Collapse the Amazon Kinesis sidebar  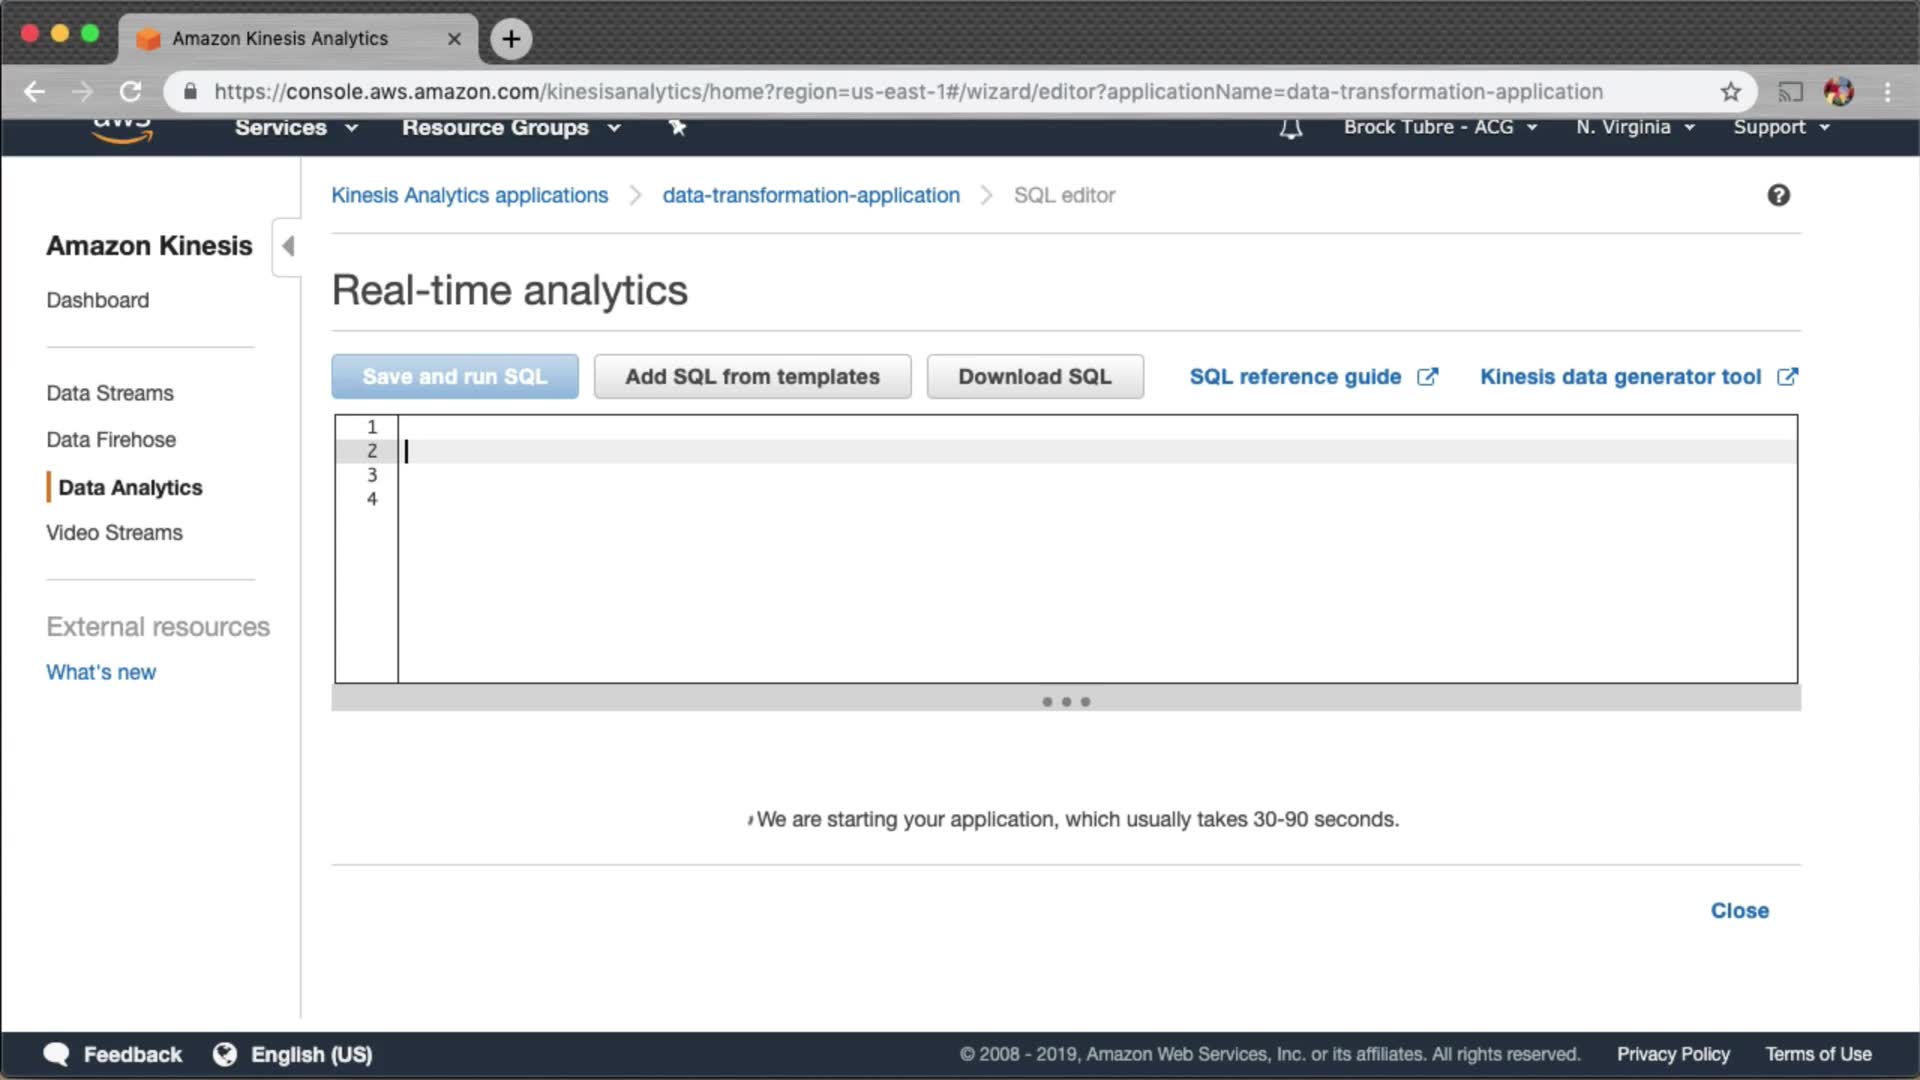pos(288,246)
